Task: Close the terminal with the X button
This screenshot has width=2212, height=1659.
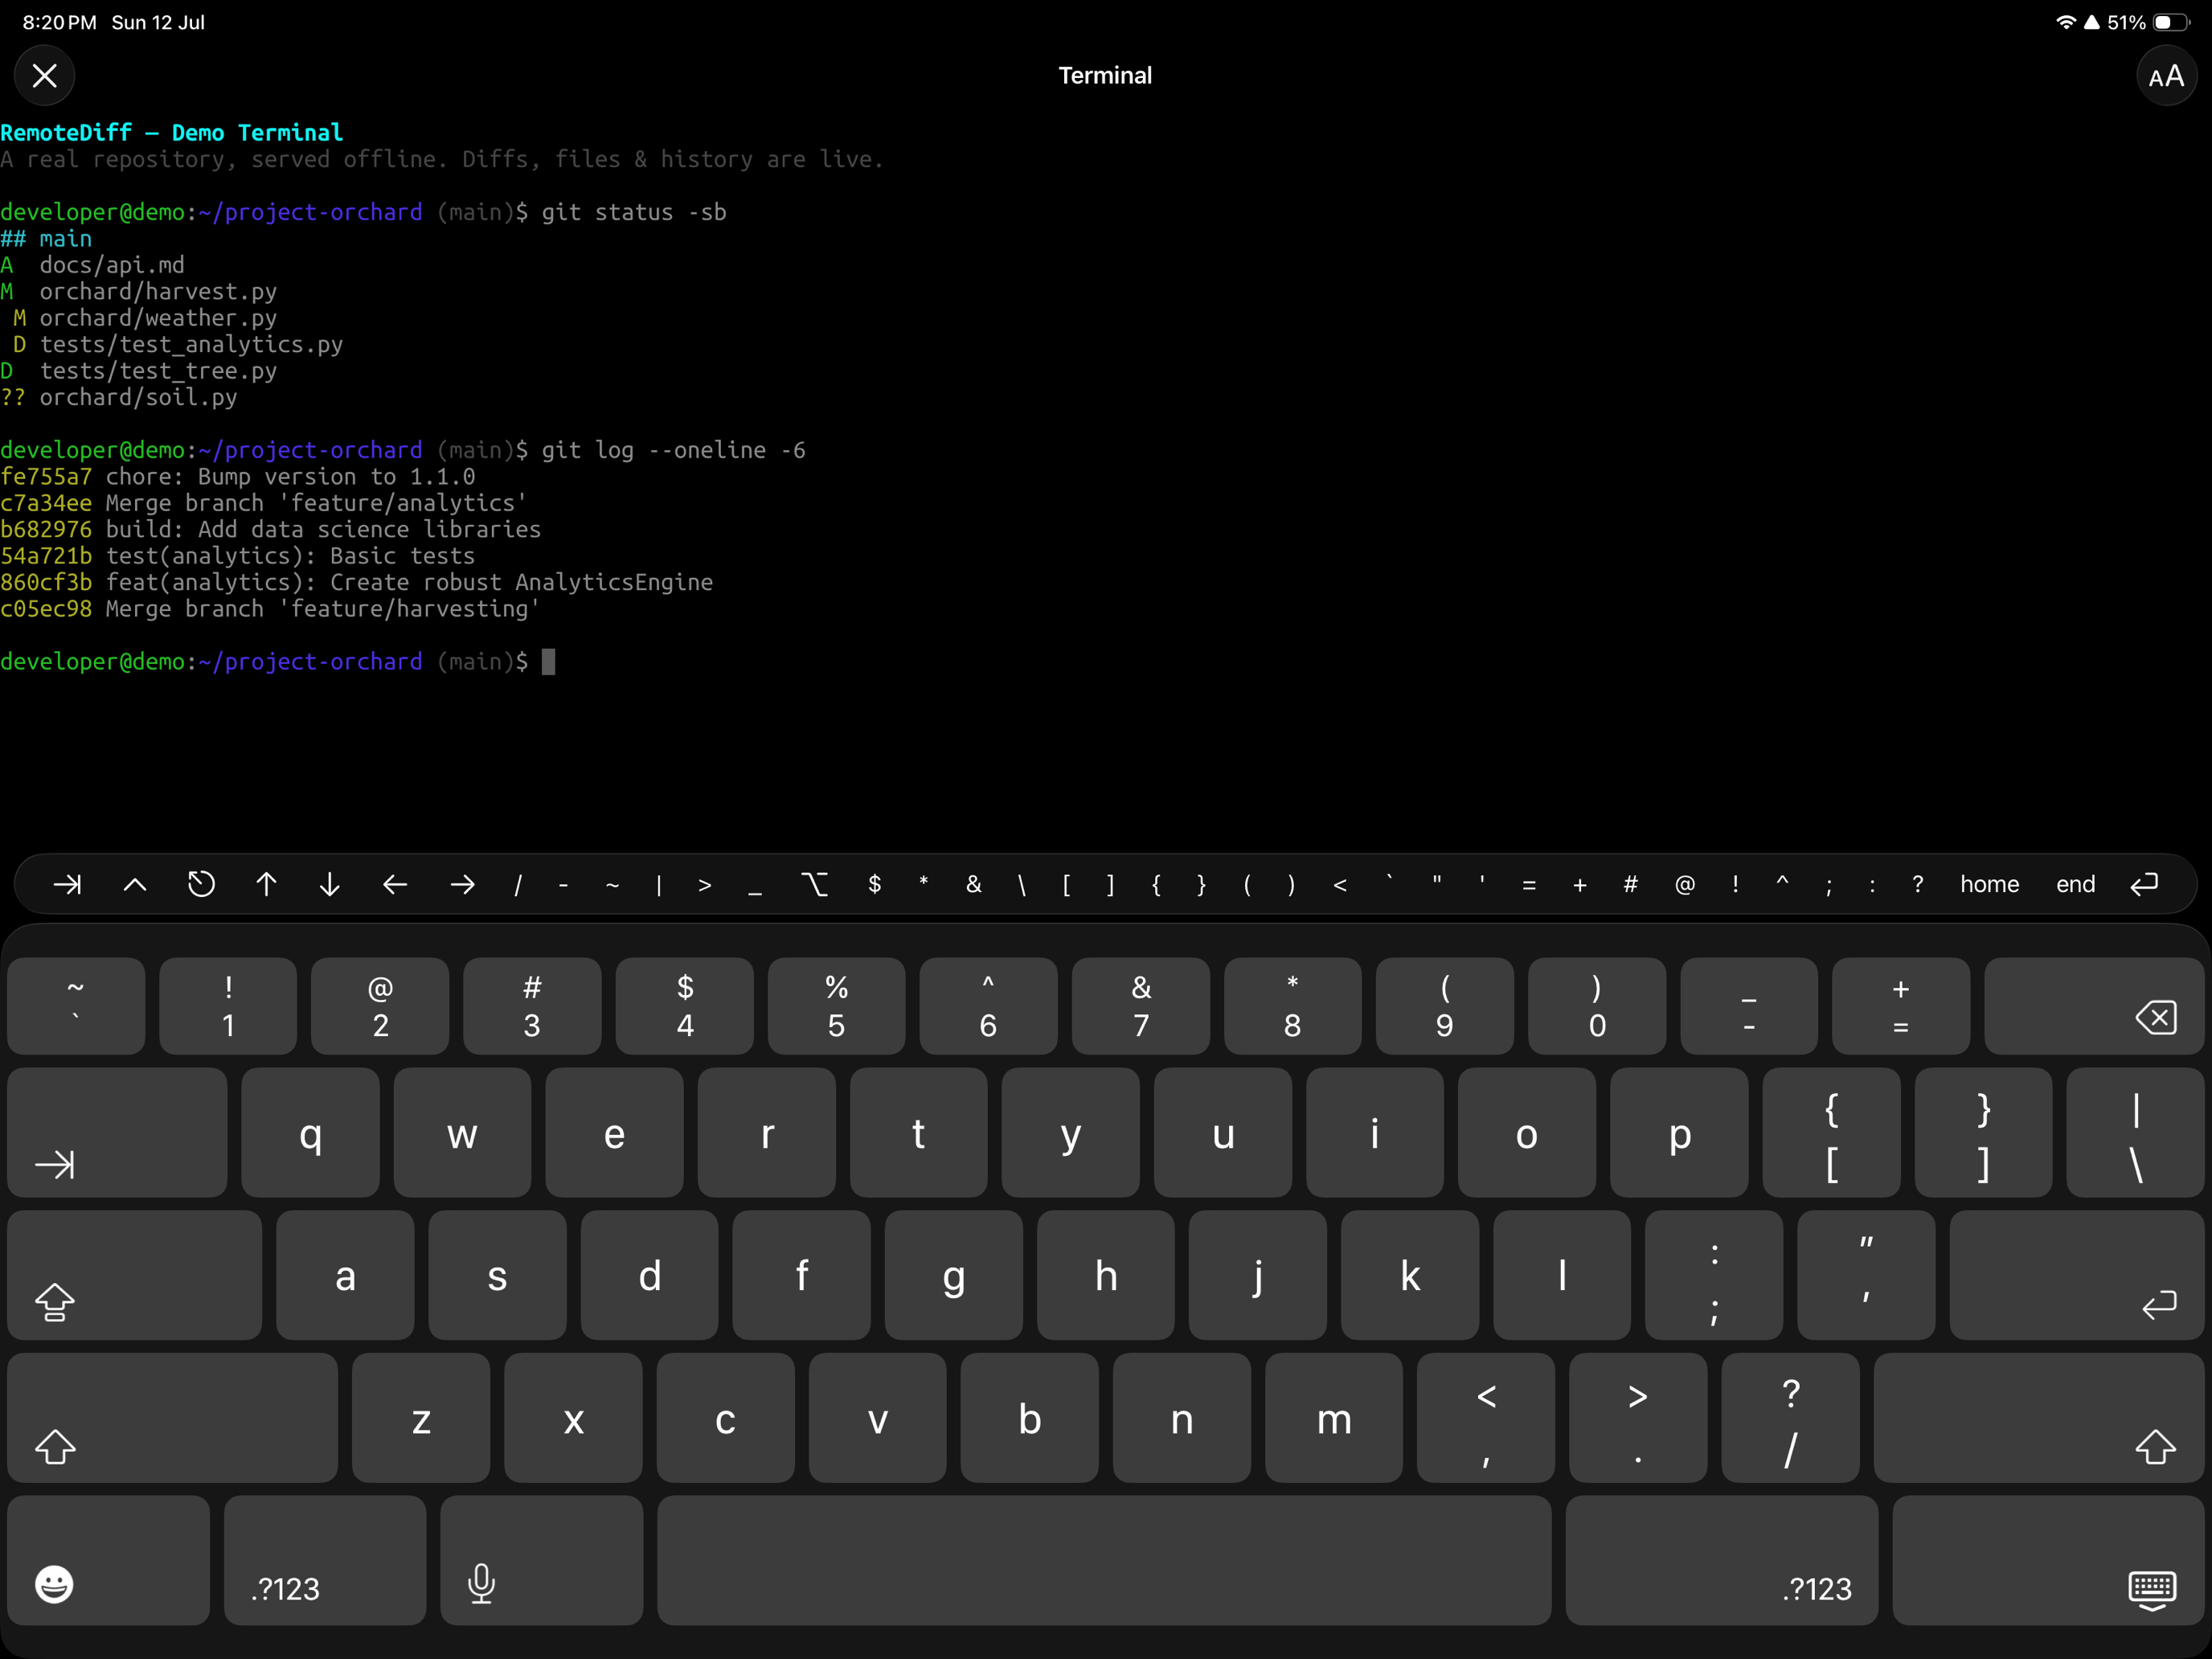Action: click(45, 75)
